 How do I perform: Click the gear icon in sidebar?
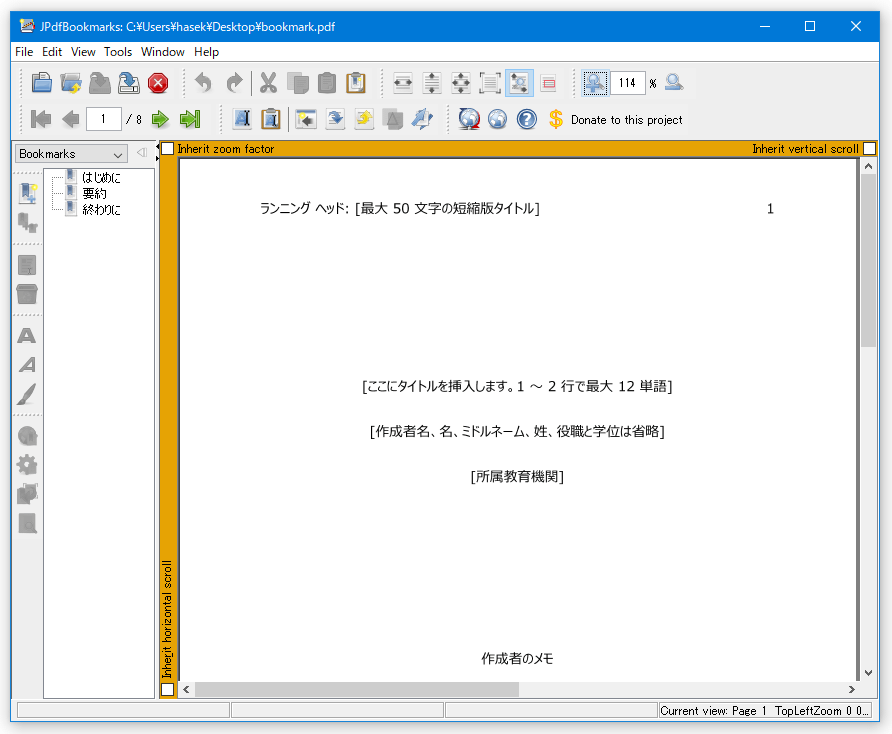click(27, 465)
